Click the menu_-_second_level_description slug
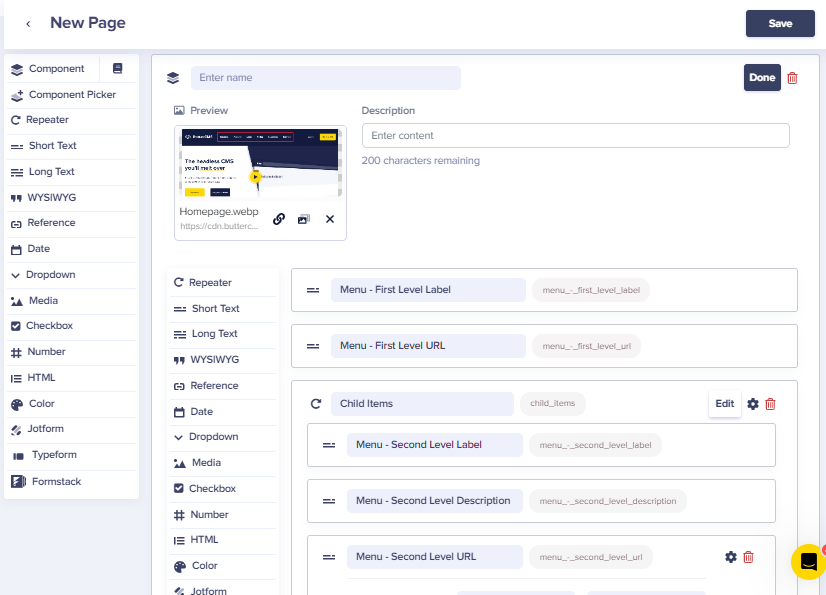Viewport: 826px width, 595px height. pos(607,501)
